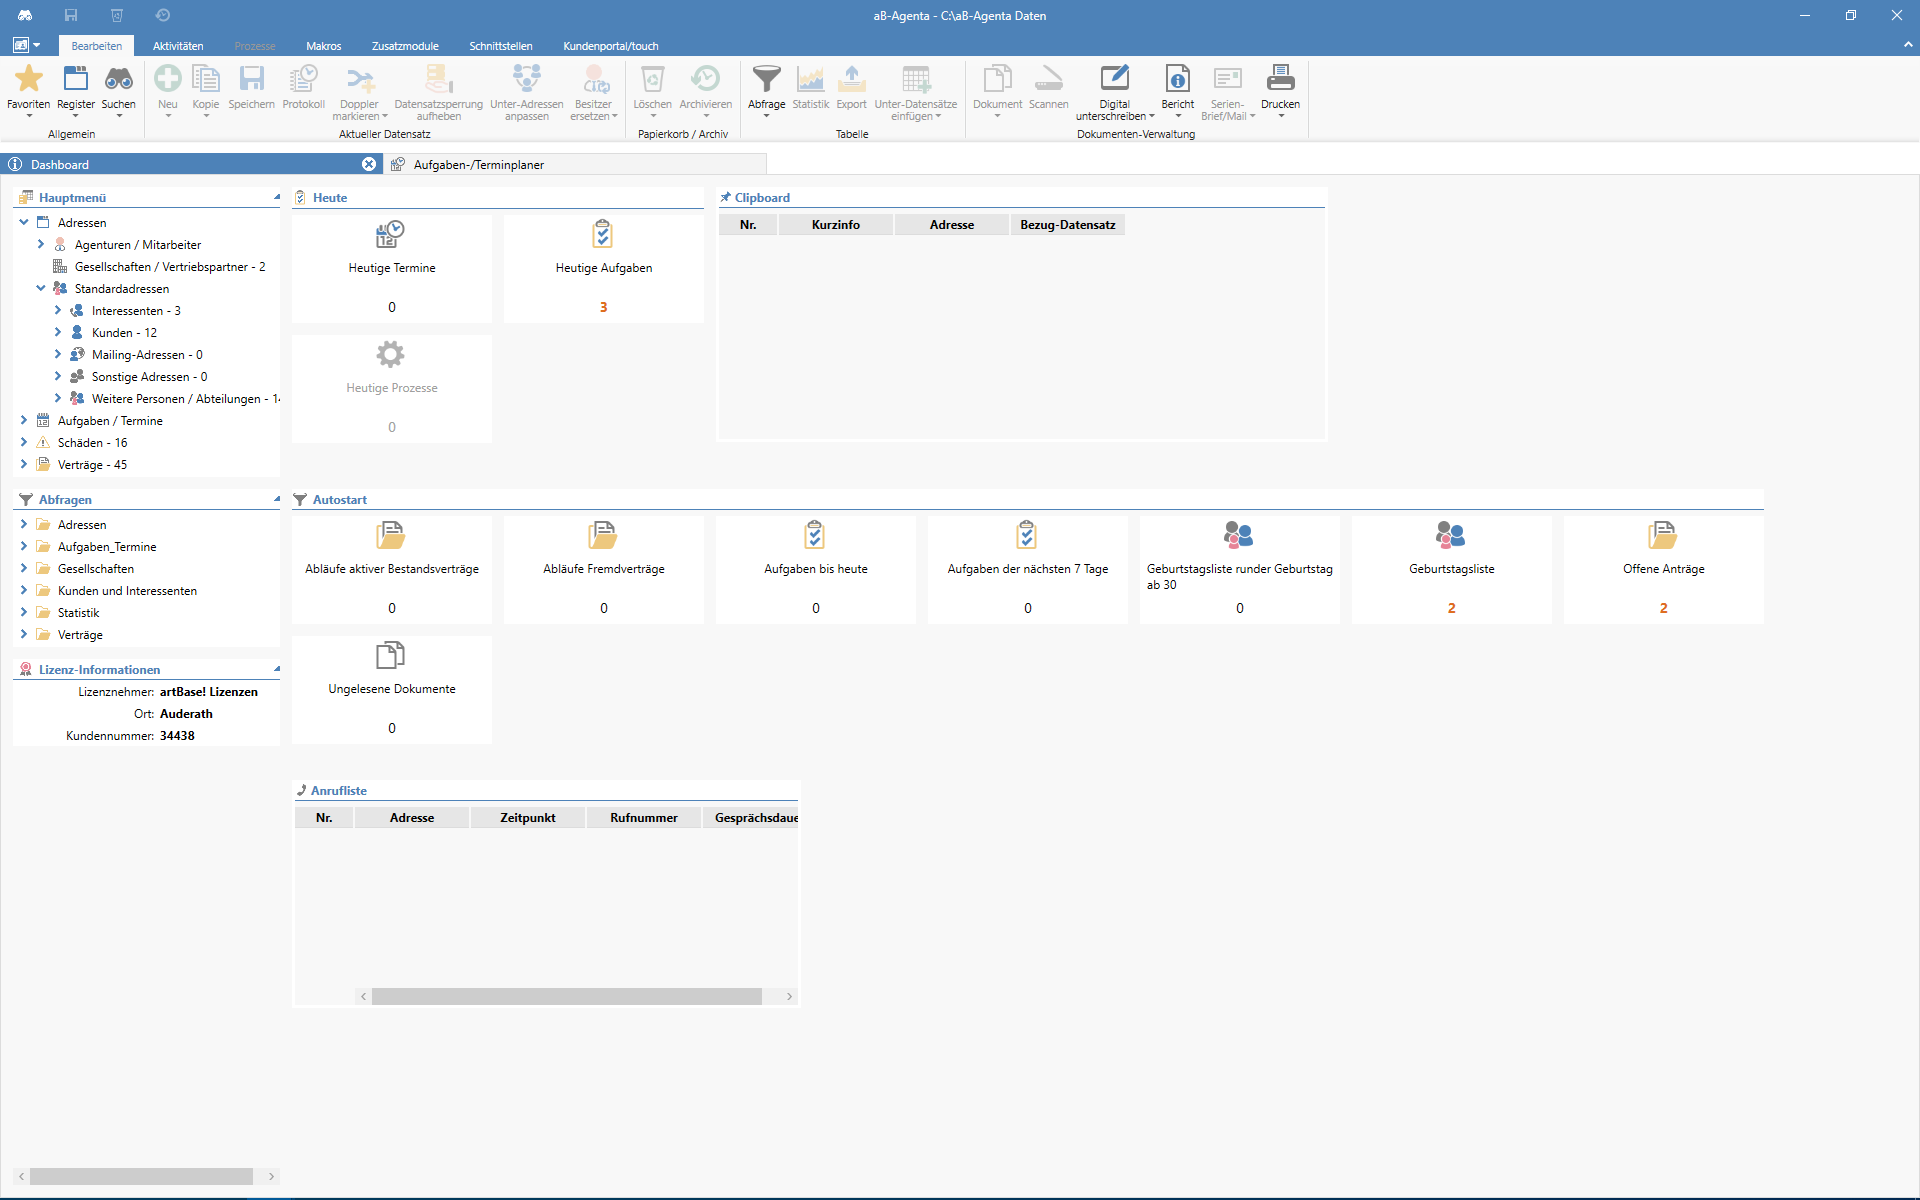Switch to Aktivitäten ribbon tab
This screenshot has width=1920, height=1200.
tap(178, 46)
